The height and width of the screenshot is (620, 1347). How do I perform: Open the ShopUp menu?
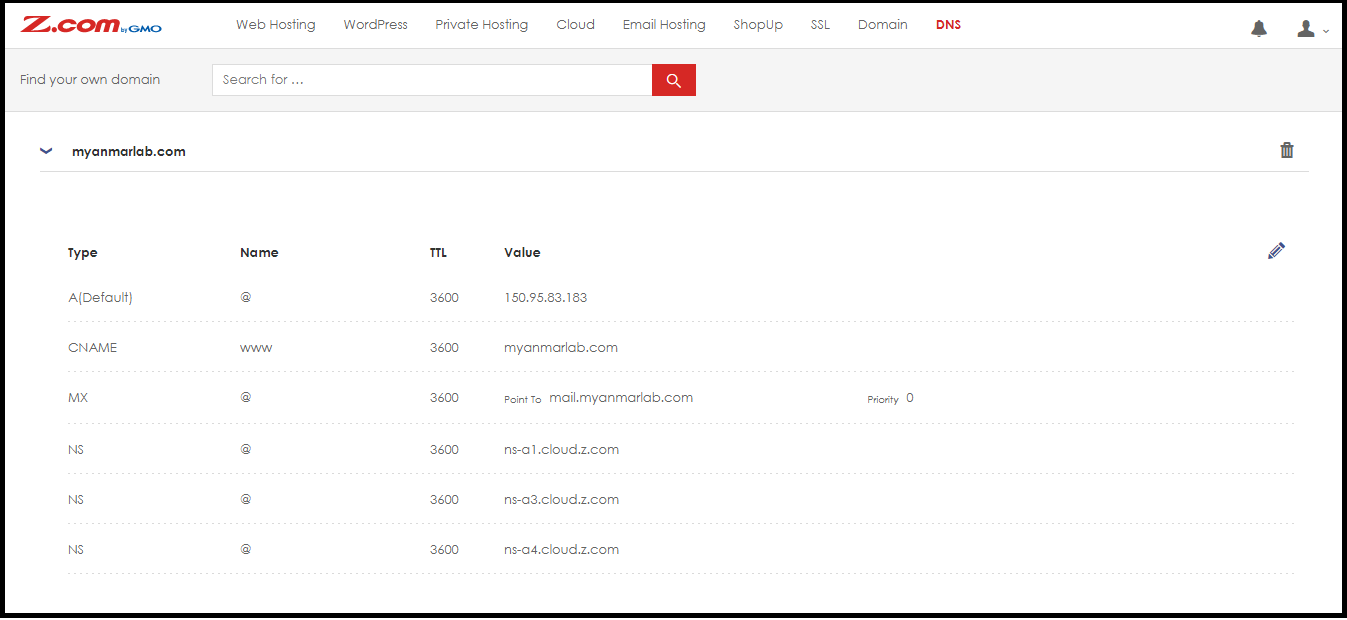758,25
